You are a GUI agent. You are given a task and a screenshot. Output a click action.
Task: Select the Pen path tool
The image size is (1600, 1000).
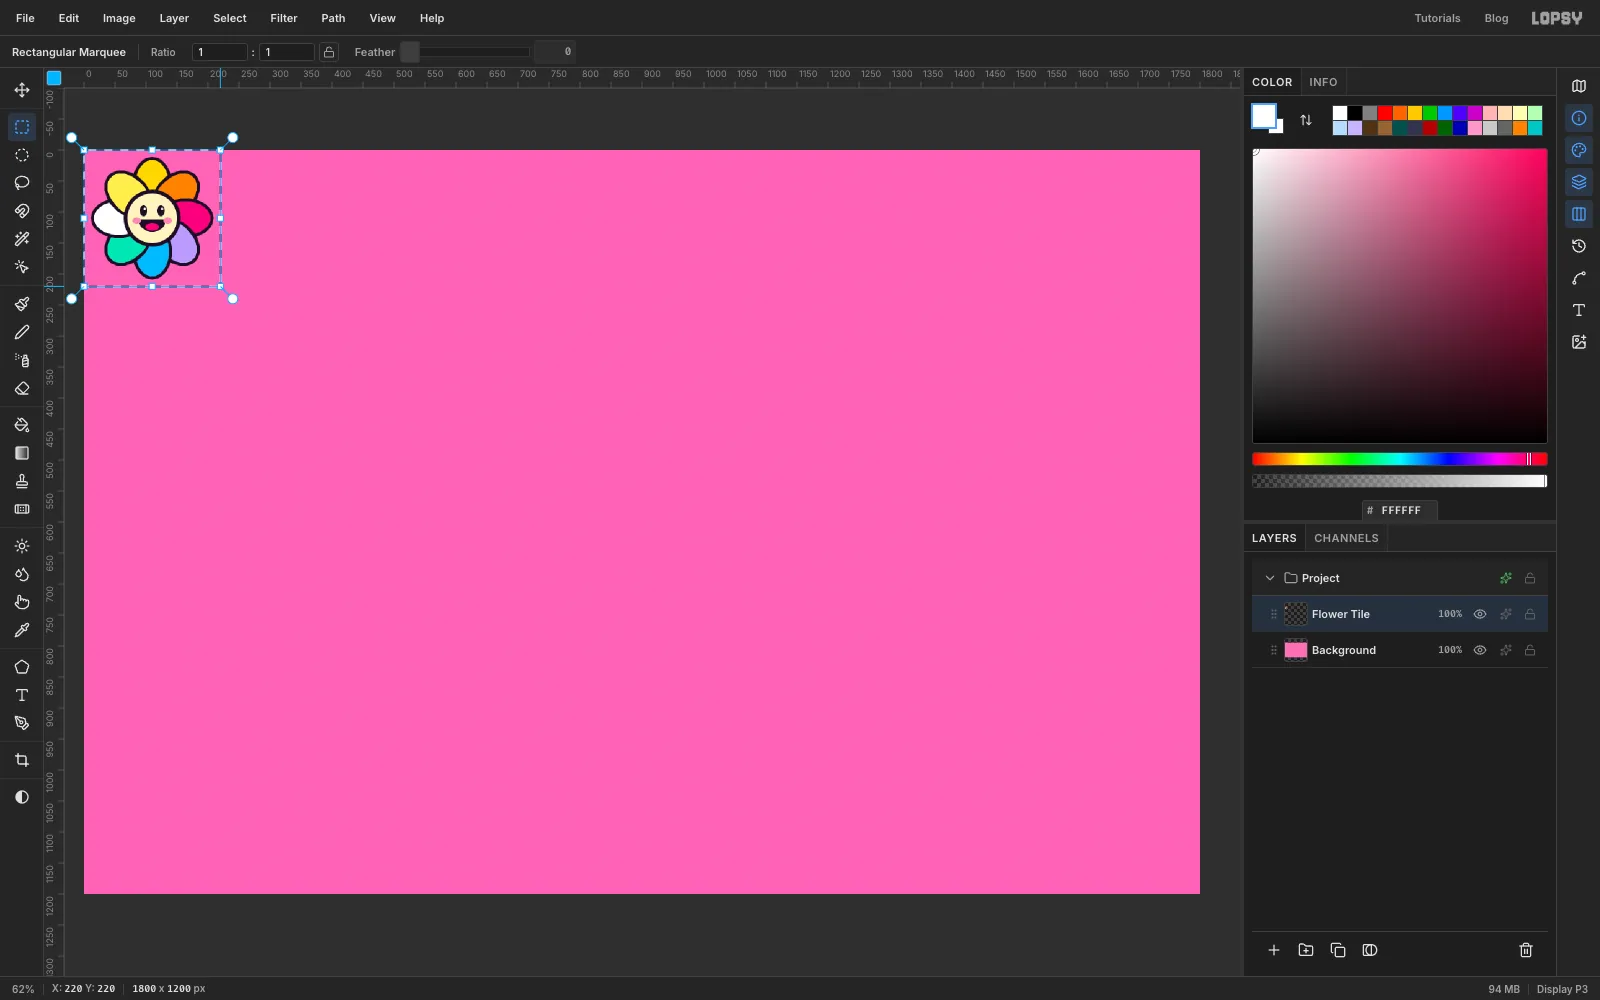[x=22, y=723]
